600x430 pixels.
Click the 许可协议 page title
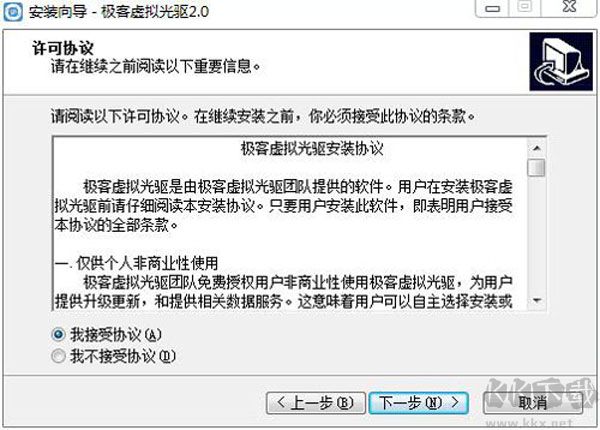pos(63,48)
